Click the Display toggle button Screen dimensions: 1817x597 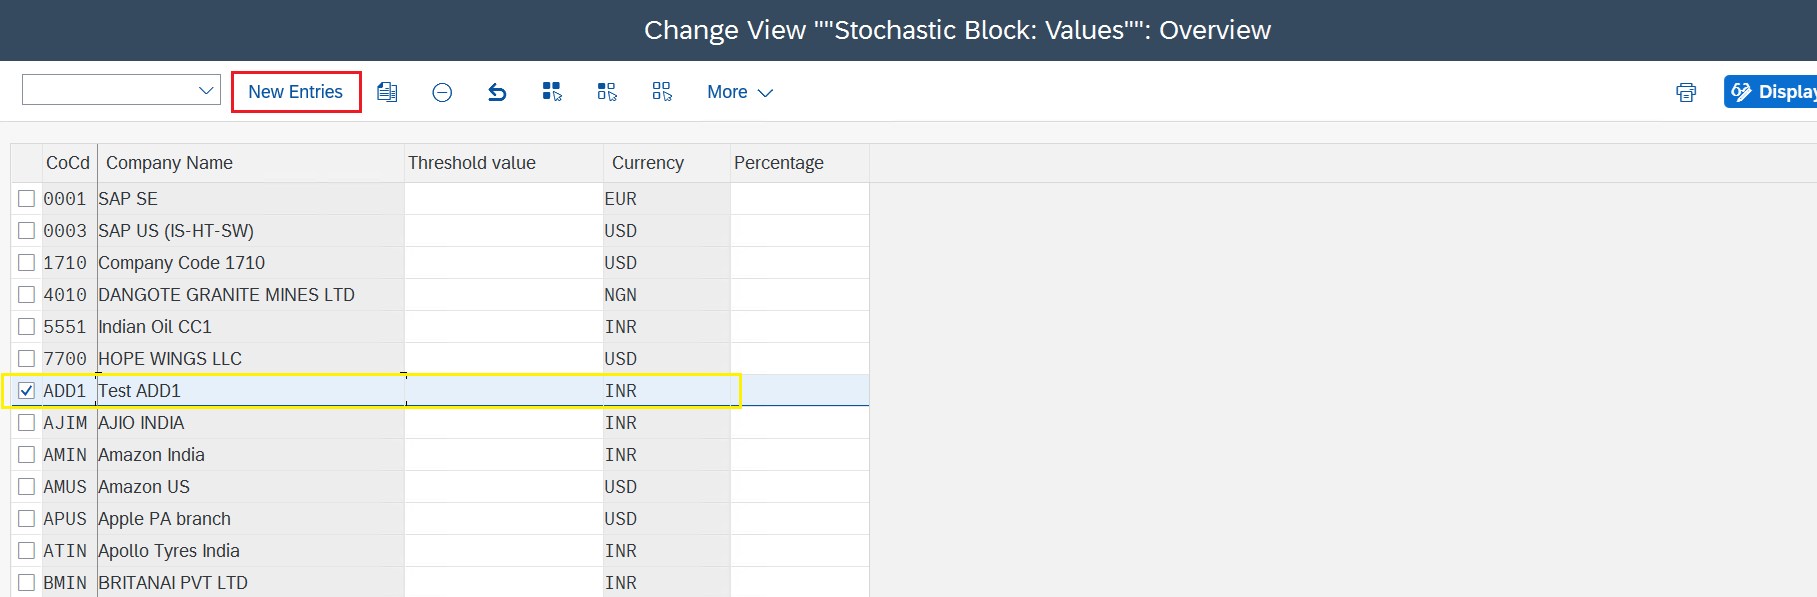tap(1772, 92)
